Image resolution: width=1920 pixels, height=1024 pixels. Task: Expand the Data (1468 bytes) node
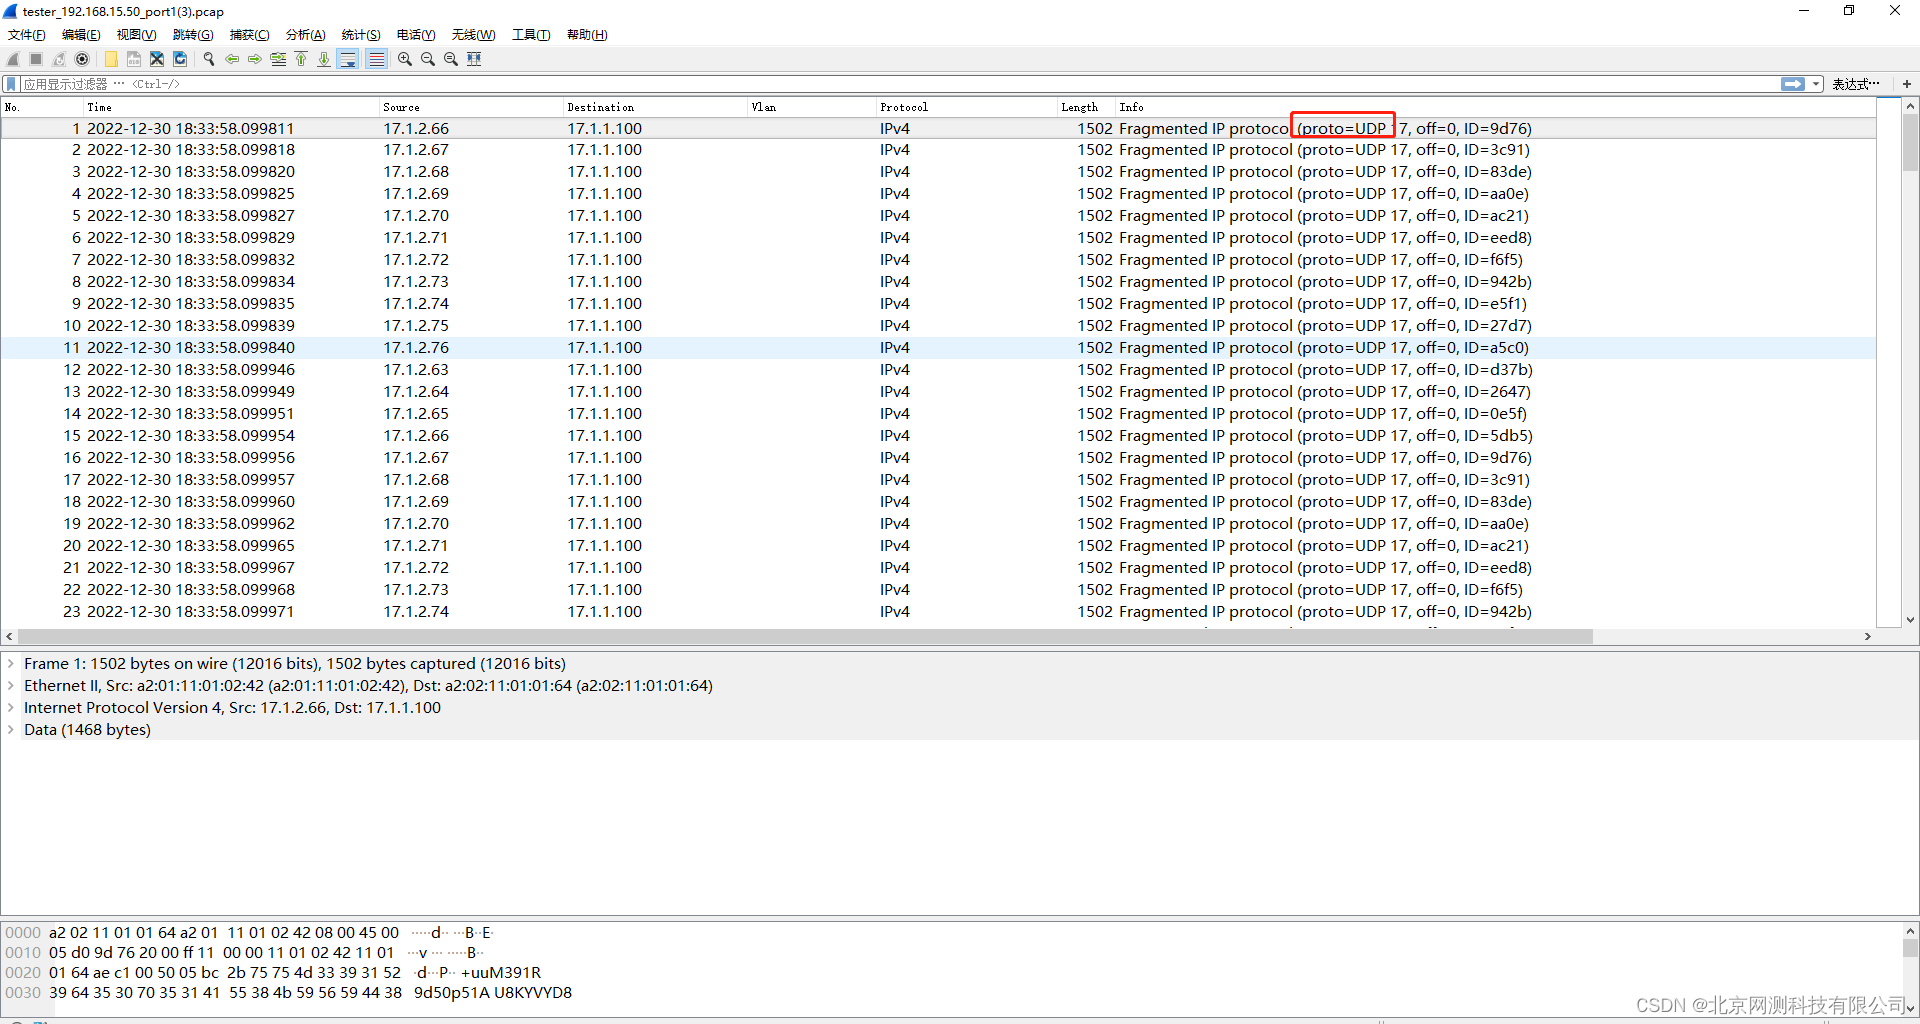click(x=11, y=730)
